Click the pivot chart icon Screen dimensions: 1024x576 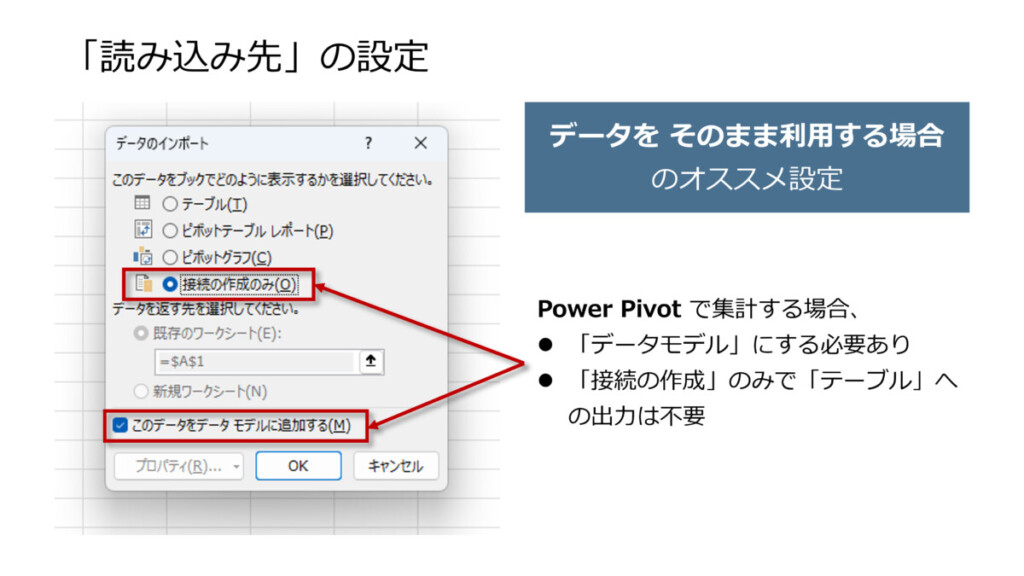(x=142, y=256)
